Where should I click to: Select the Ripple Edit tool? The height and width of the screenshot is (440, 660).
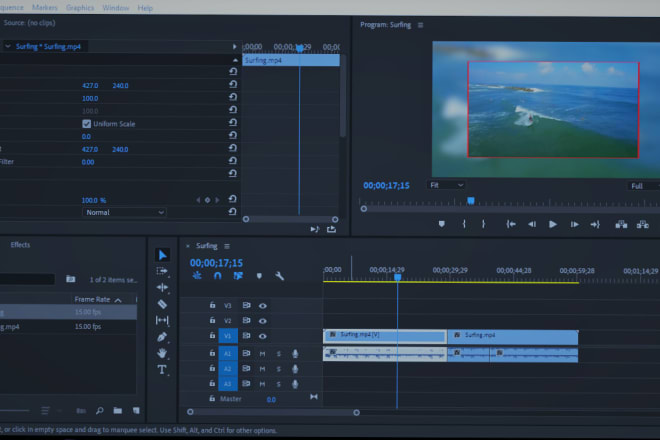[162, 288]
